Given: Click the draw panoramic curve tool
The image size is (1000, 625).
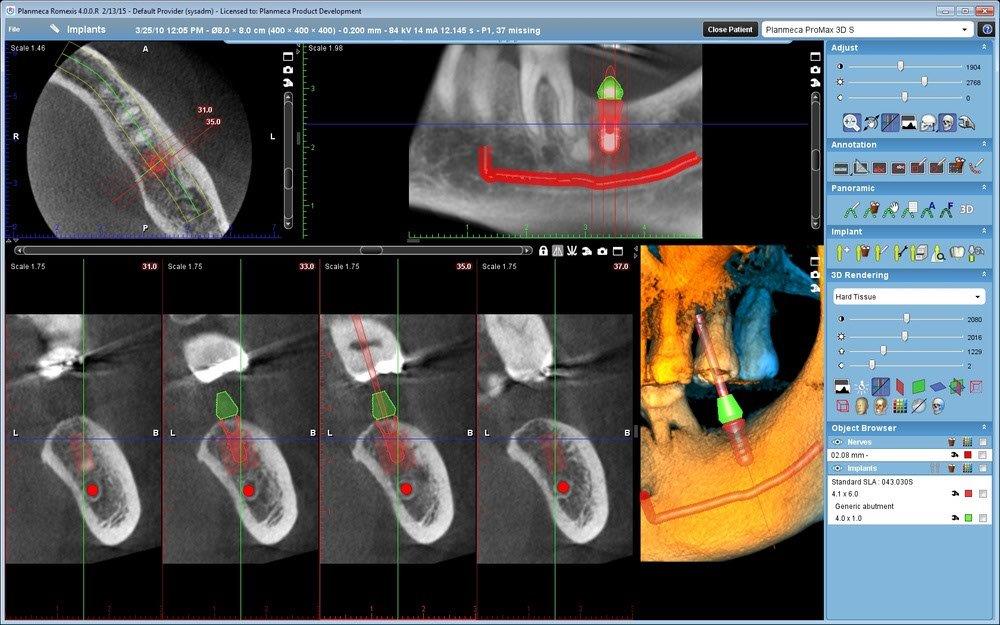Looking at the screenshot, I should click(x=852, y=209).
